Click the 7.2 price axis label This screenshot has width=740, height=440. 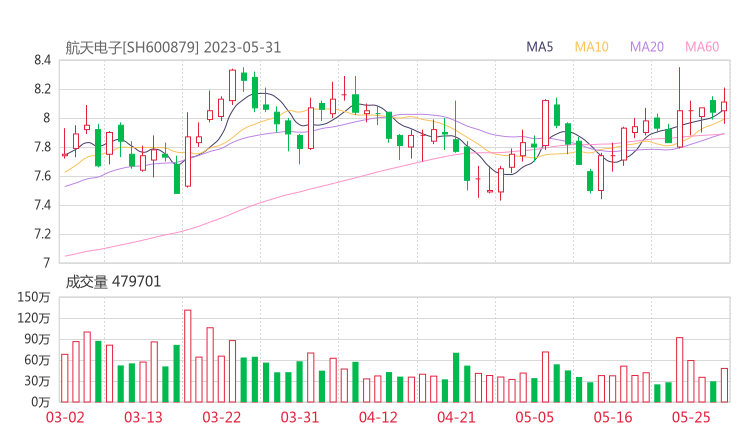(x=42, y=234)
